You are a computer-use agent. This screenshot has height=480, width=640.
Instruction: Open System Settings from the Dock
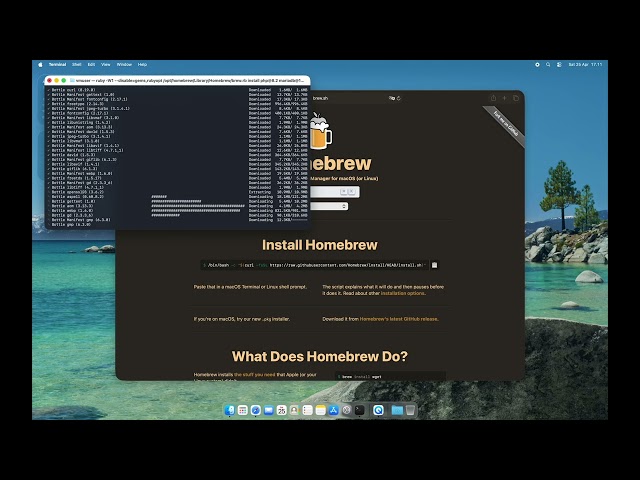point(347,410)
